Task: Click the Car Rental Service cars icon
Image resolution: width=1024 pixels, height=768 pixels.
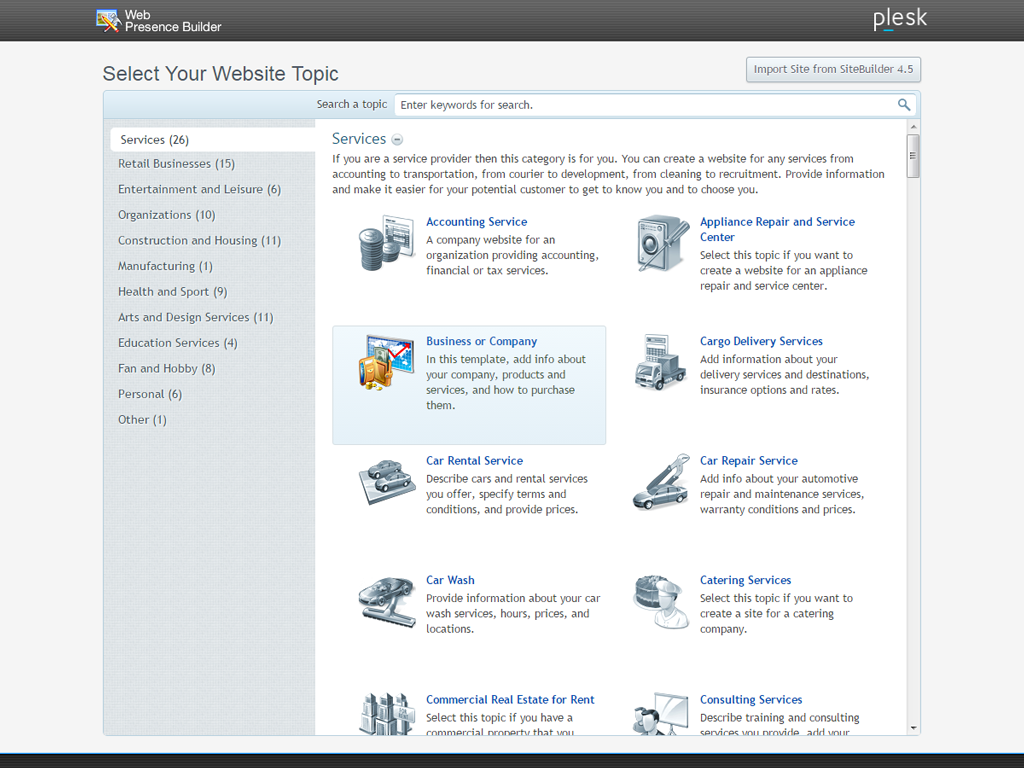Action: (387, 482)
